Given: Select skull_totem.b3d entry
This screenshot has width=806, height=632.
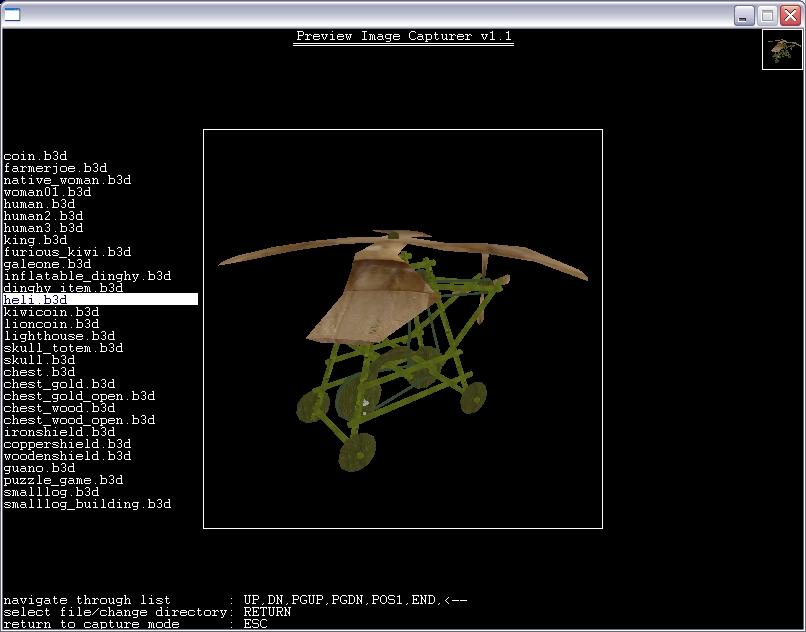Looking at the screenshot, I should tap(63, 348).
